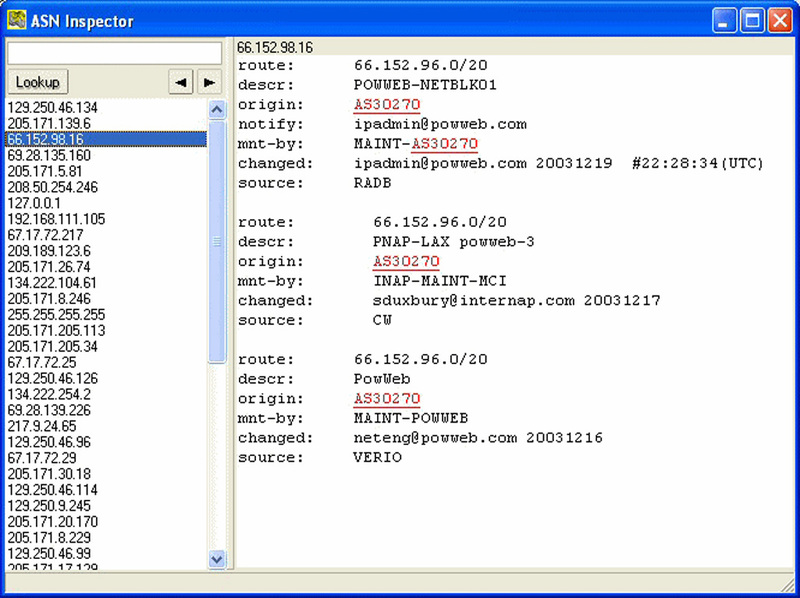Select 129.250.46.114 in the list

click(106, 490)
